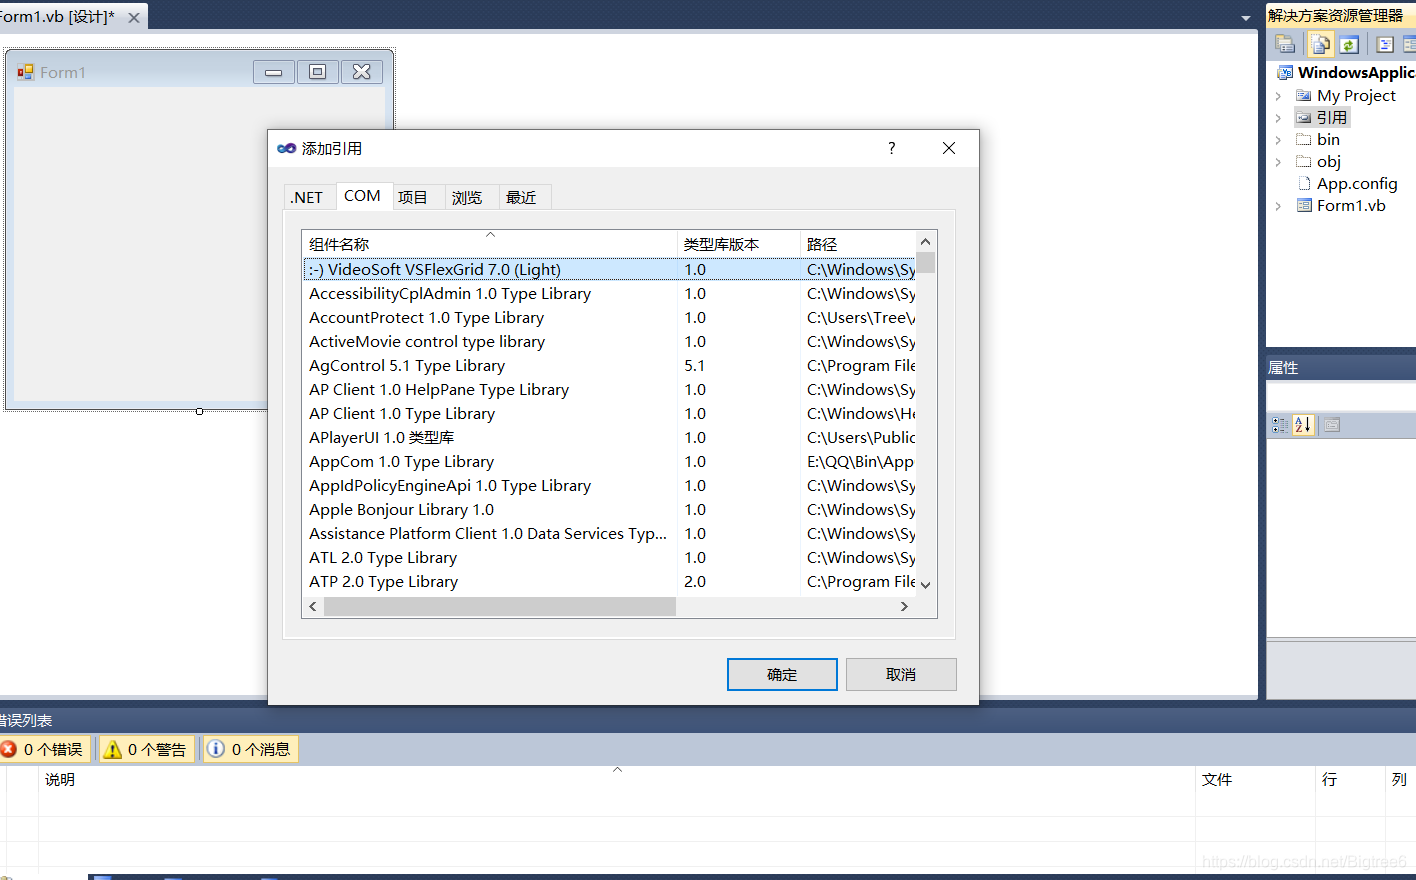Select AccountProtect 1.0 Type Library row
The image size is (1416, 880).
pyautogui.click(x=609, y=317)
